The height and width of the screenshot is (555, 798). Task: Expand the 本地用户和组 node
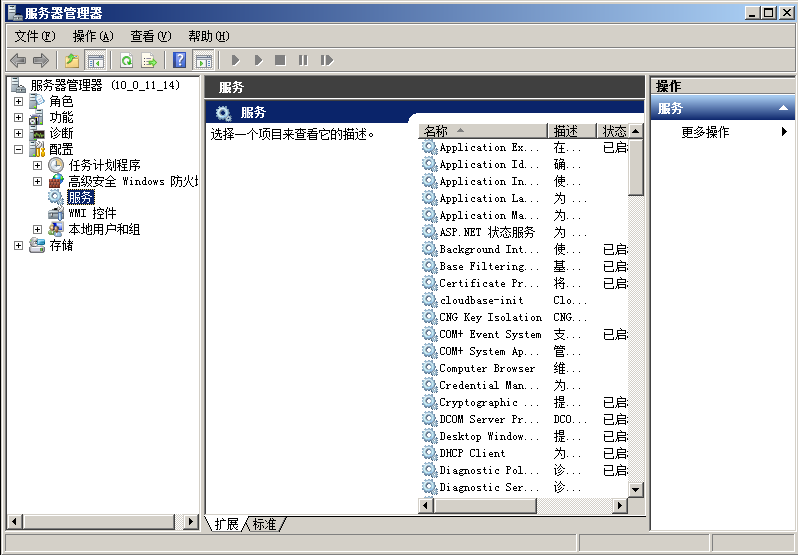tap(38, 229)
